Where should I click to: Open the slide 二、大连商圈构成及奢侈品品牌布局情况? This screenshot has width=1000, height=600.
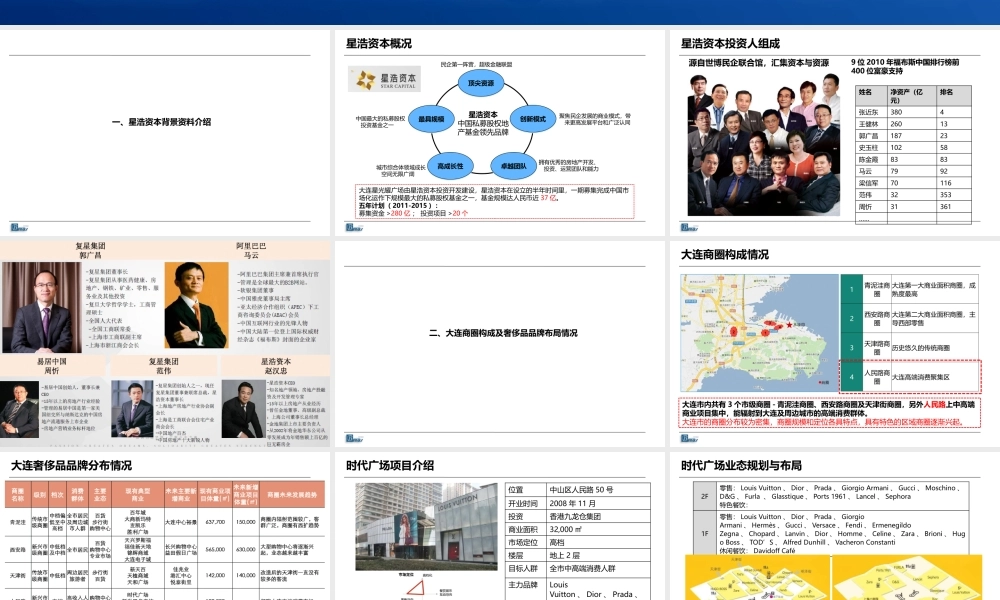click(x=499, y=343)
